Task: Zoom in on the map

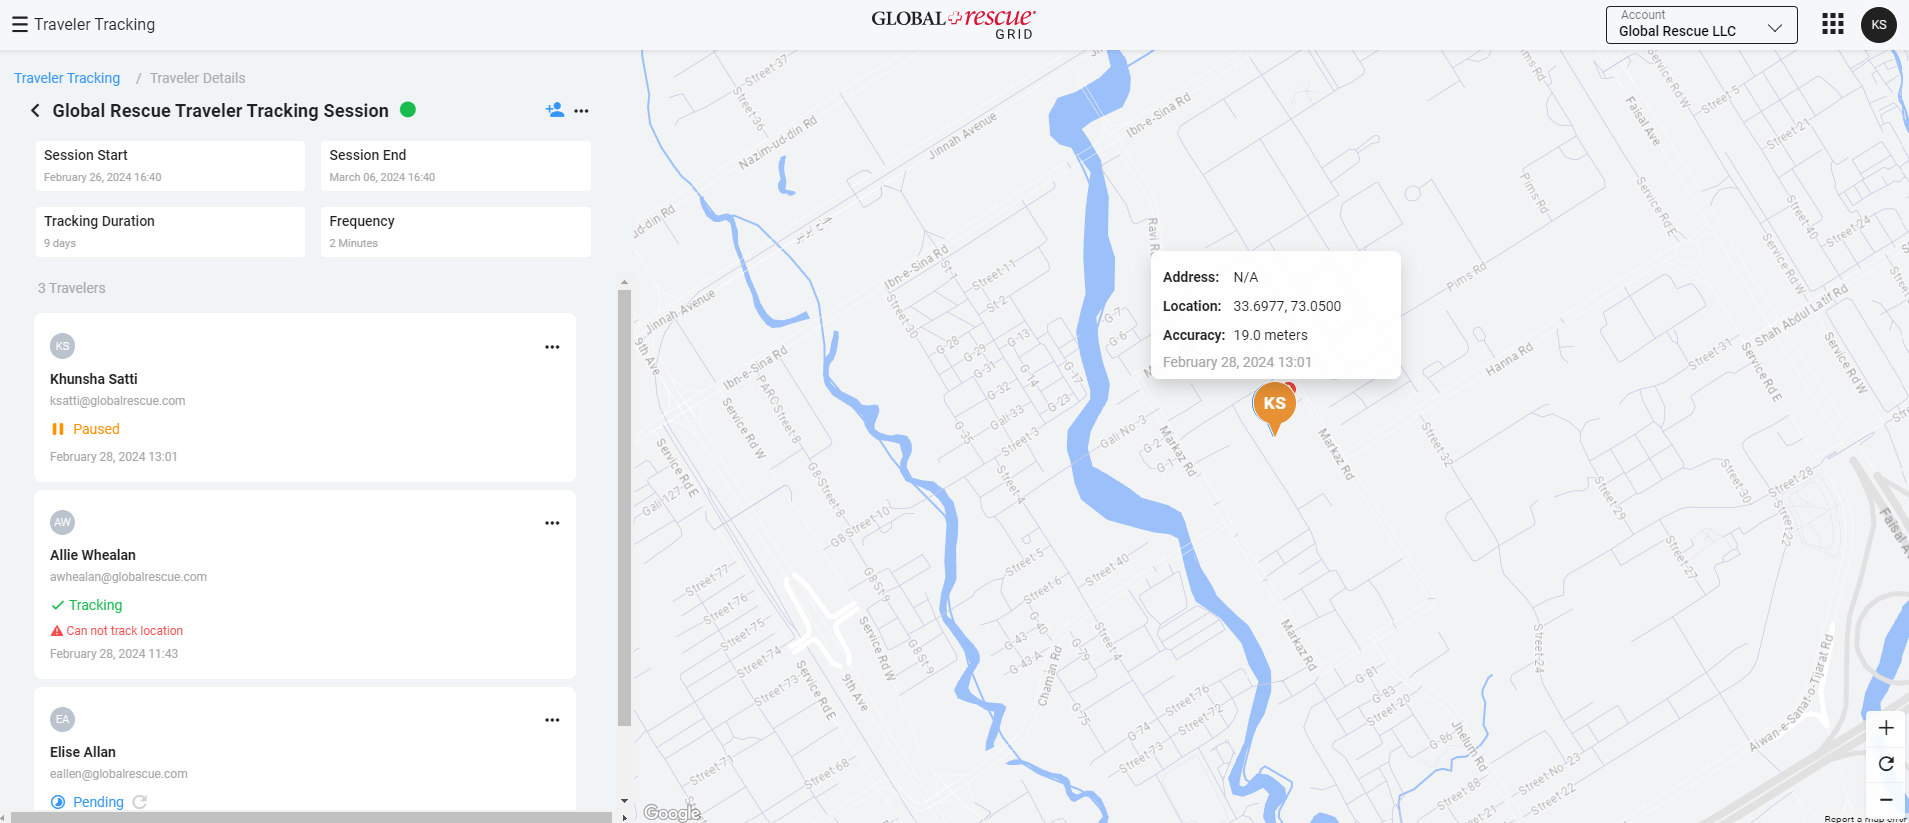Action: click(x=1885, y=728)
